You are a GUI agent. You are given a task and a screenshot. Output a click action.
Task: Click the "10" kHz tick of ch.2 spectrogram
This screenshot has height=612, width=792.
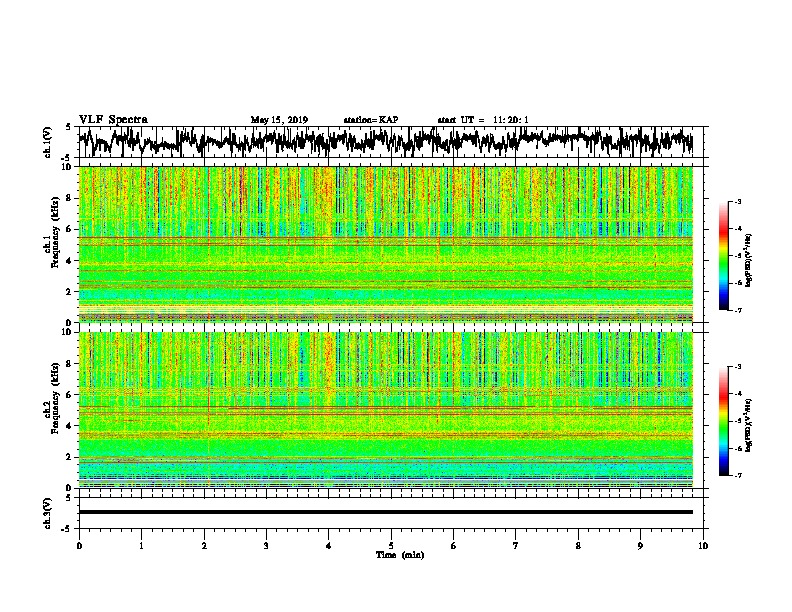pos(68,332)
